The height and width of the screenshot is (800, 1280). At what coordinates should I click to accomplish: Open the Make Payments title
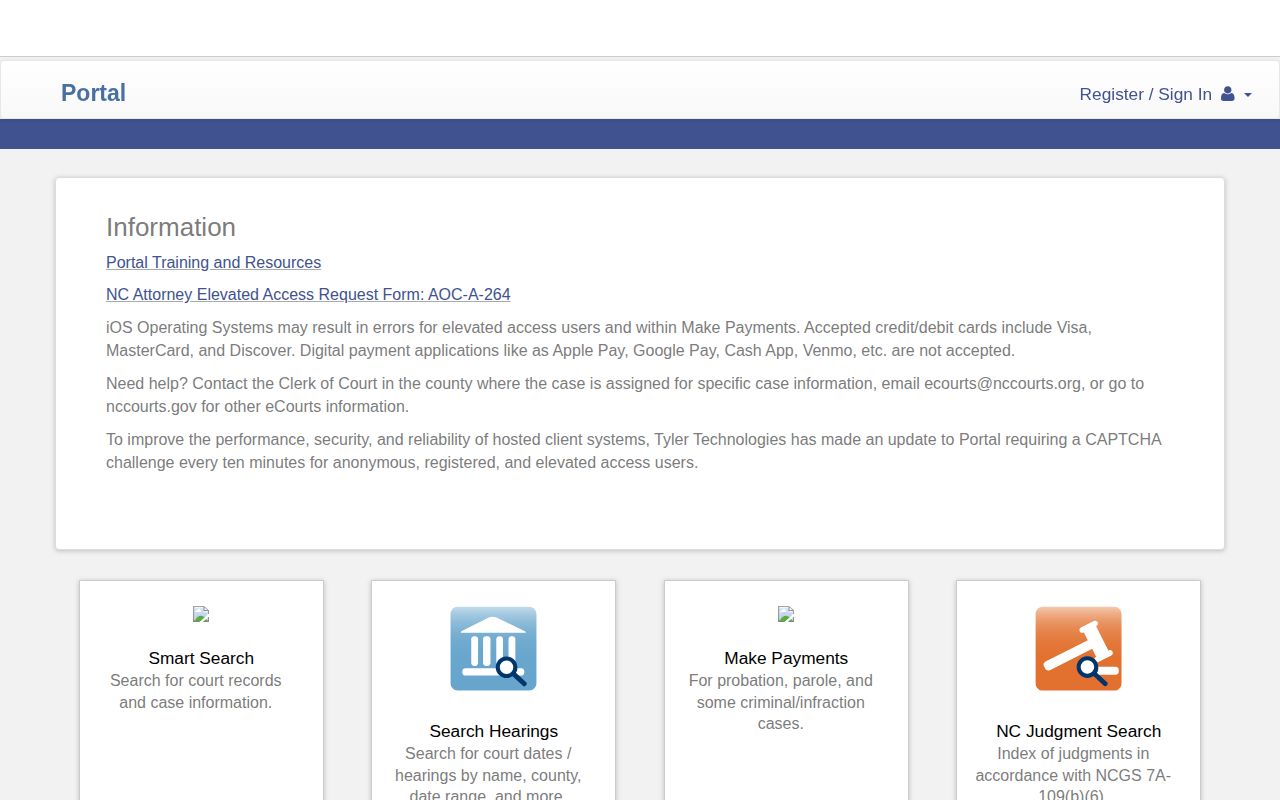click(x=786, y=658)
